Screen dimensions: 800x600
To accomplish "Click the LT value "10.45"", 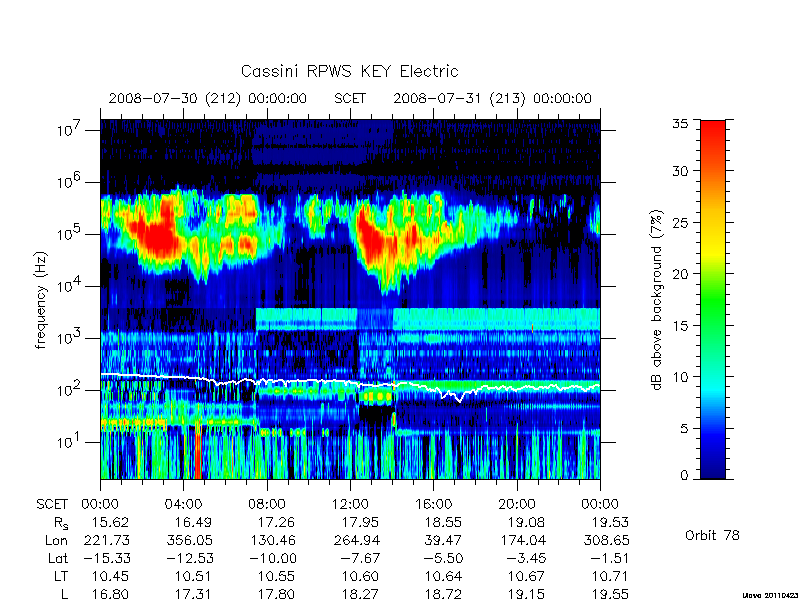I will click(110, 577).
